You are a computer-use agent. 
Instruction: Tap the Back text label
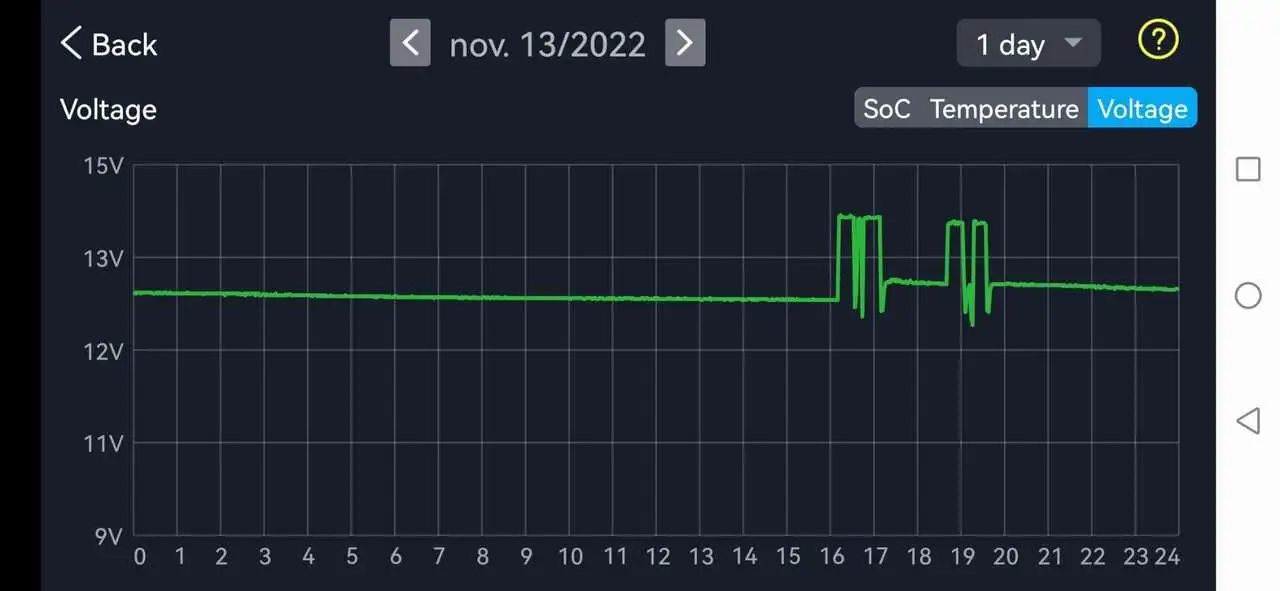tap(124, 44)
